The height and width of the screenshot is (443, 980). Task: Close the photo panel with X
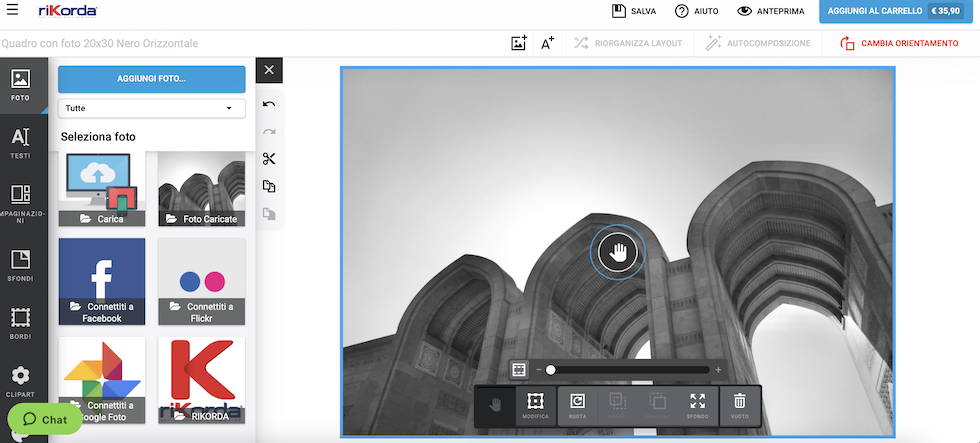tap(269, 70)
